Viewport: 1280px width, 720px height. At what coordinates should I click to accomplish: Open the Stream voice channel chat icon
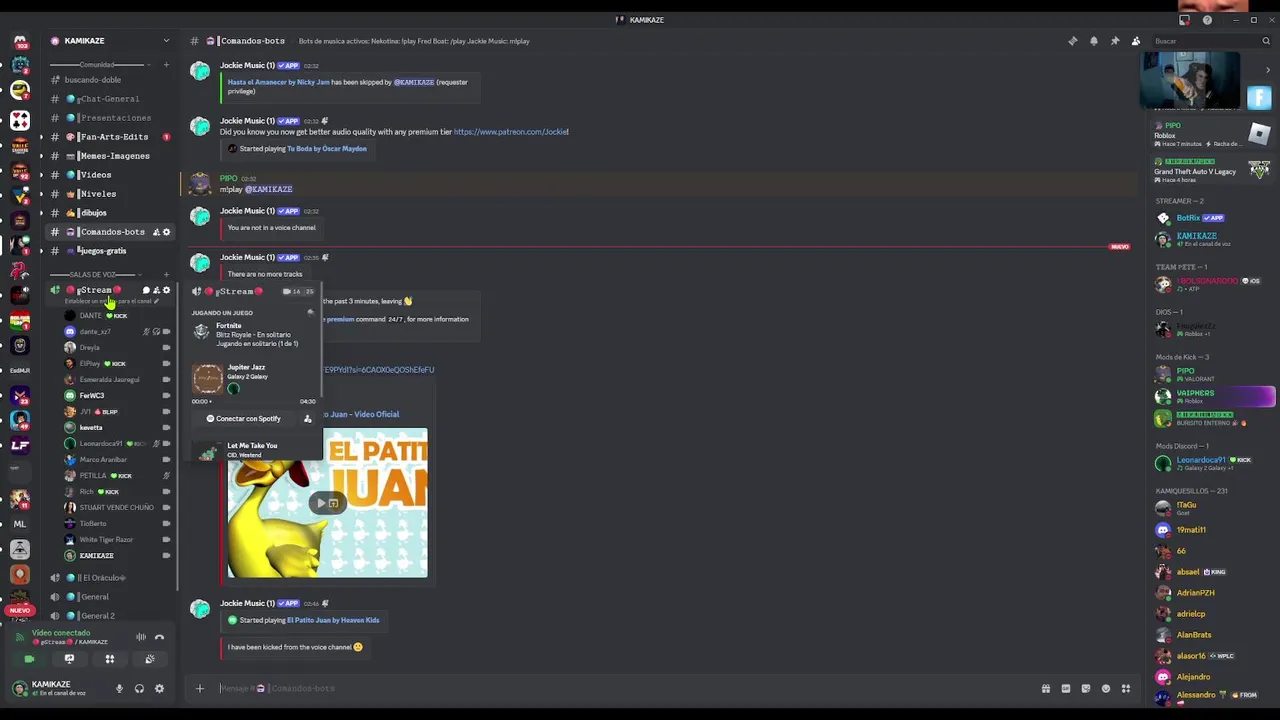(x=146, y=290)
